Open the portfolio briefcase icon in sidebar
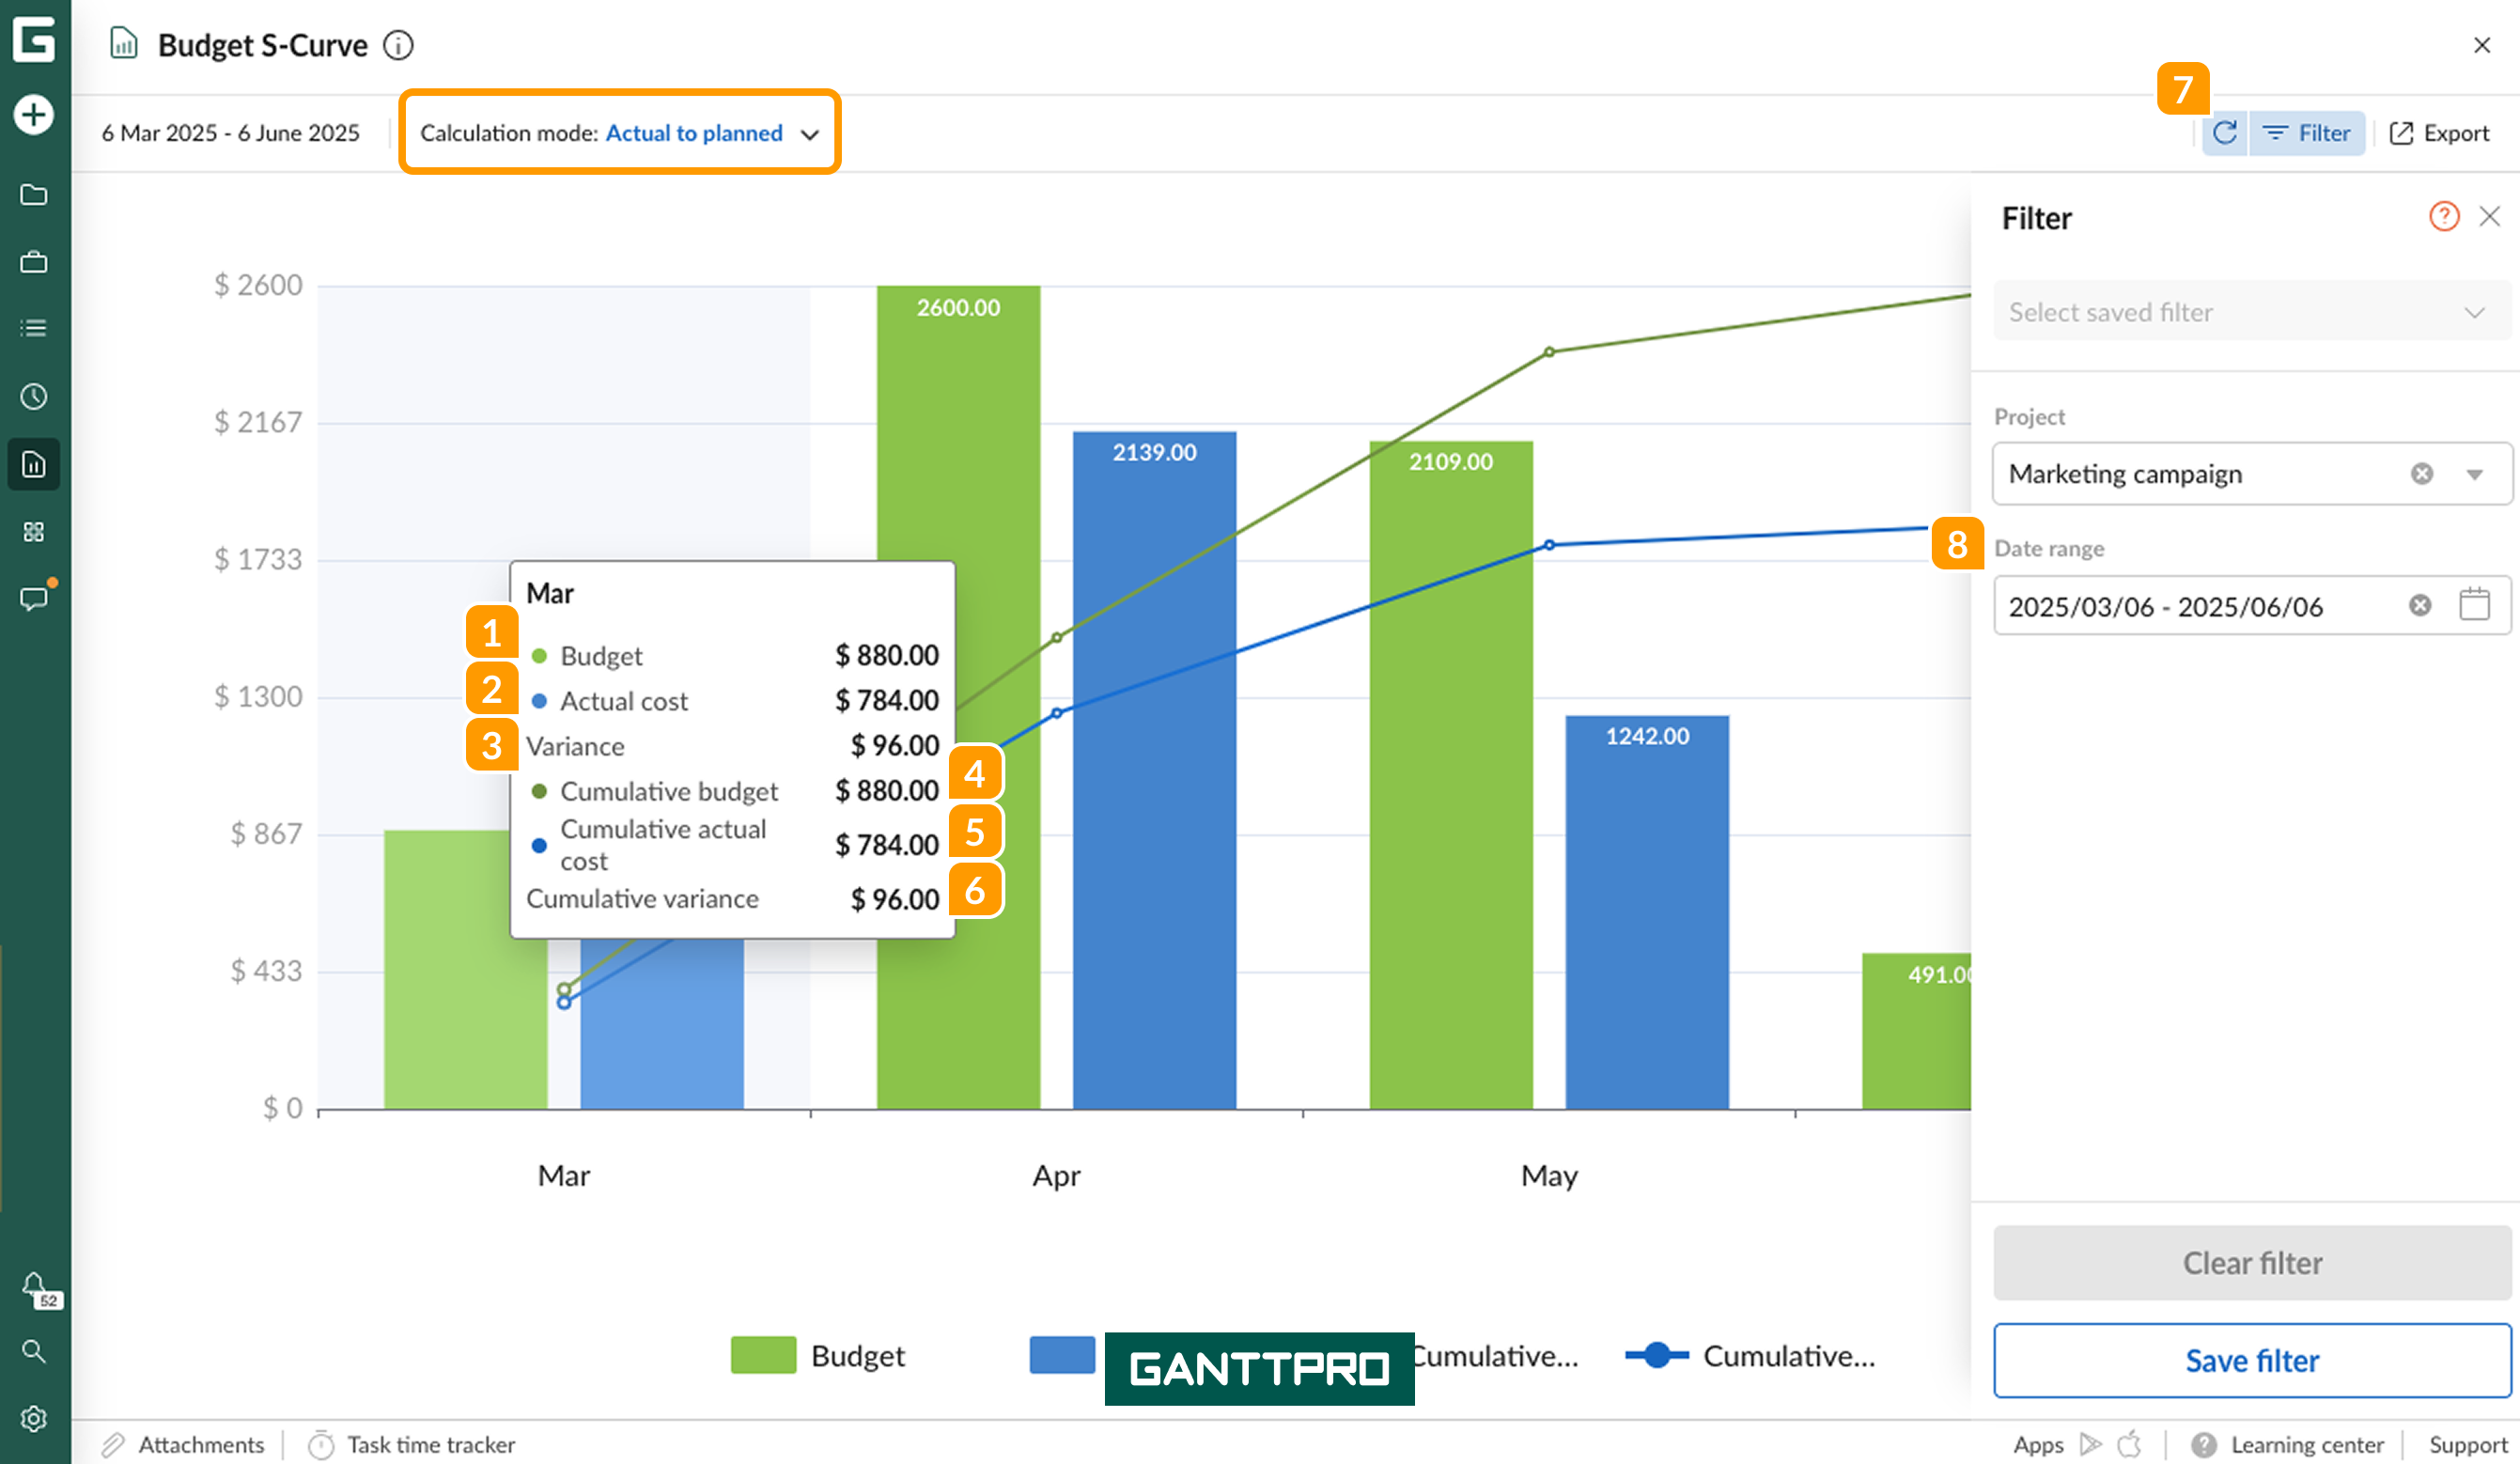Image resolution: width=2520 pixels, height=1464 pixels. point(34,262)
